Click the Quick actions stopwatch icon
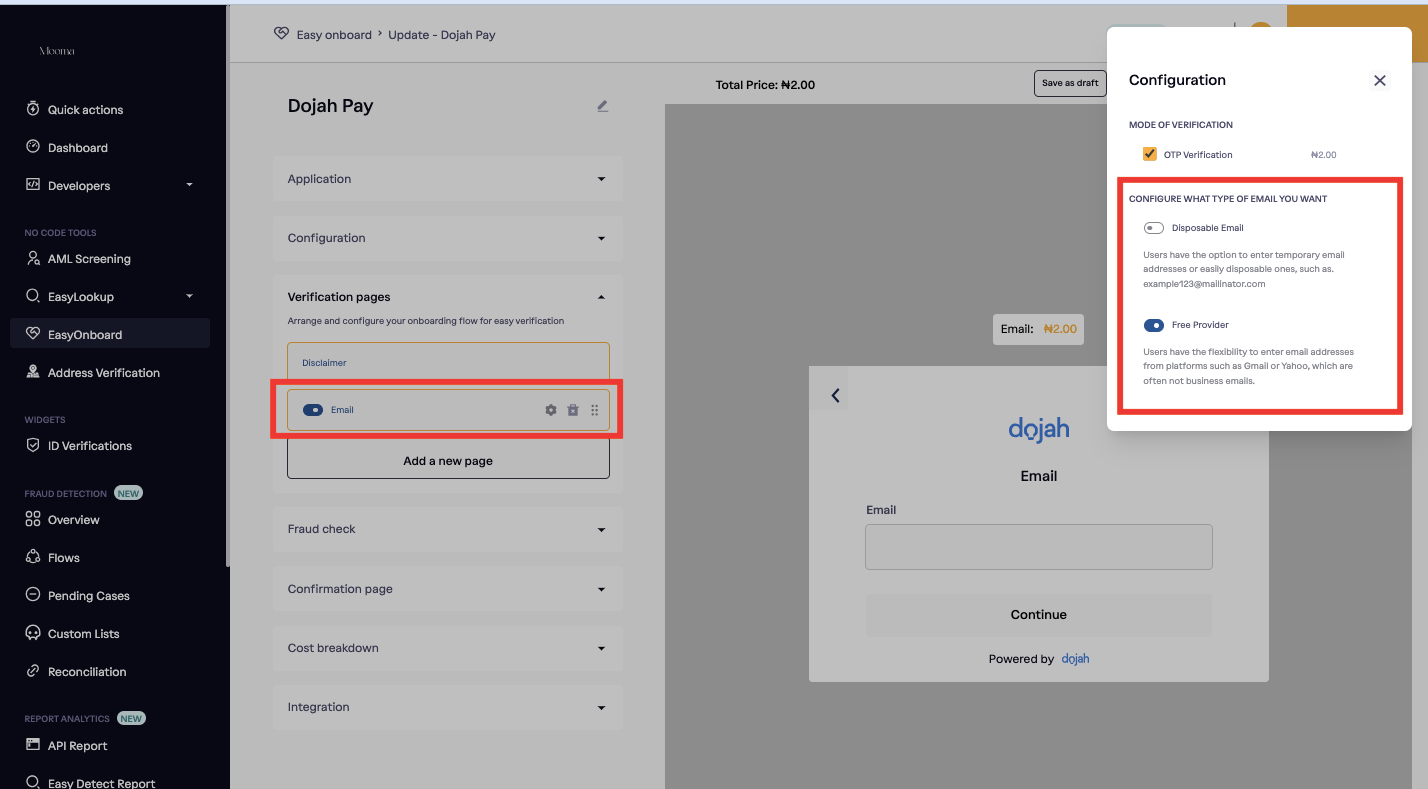 [33, 109]
